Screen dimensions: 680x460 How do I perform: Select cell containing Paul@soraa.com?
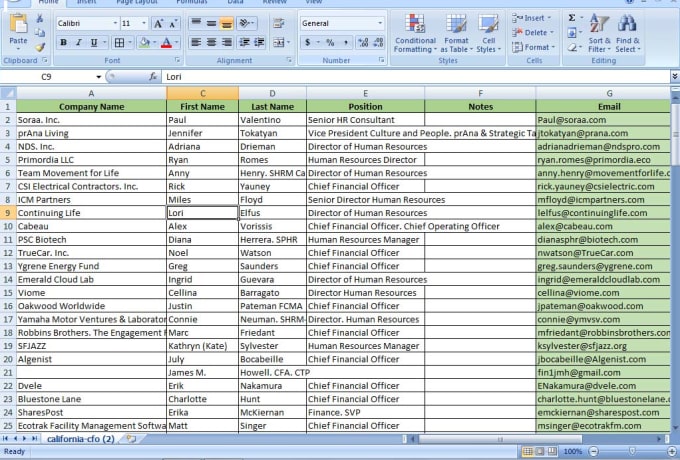click(x=603, y=120)
